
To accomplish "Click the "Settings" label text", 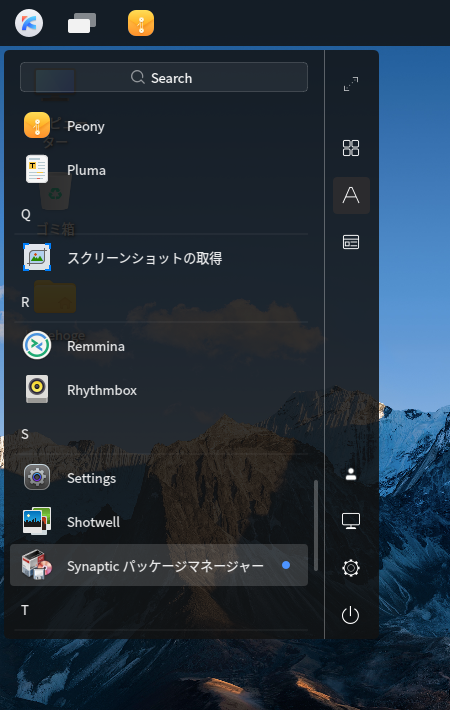I will [x=91, y=479].
